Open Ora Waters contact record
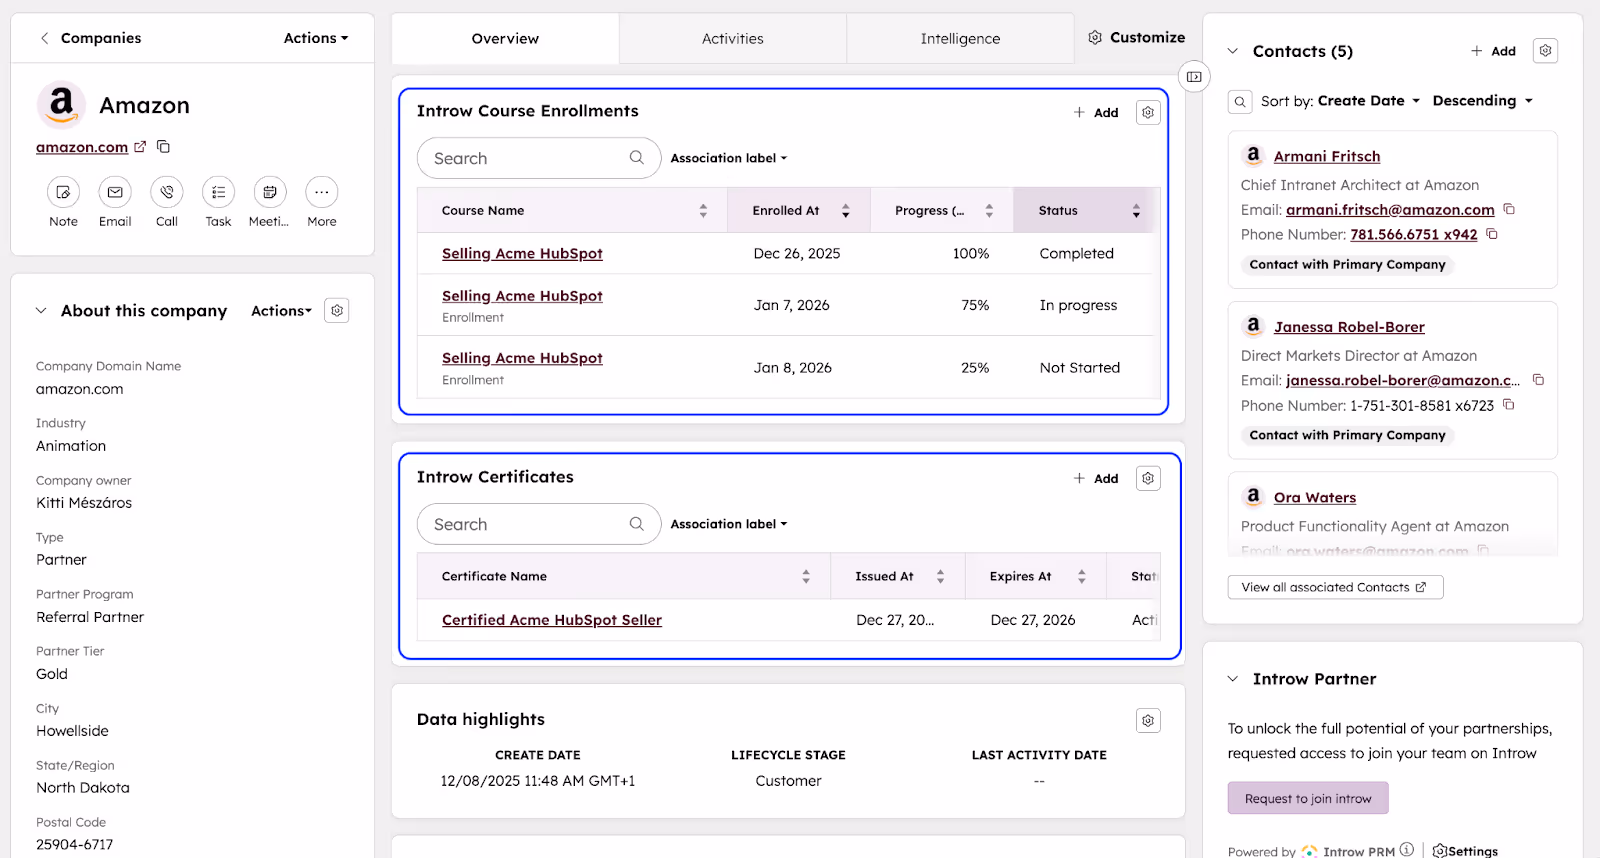Viewport: 1600px width, 858px height. coord(1315,497)
